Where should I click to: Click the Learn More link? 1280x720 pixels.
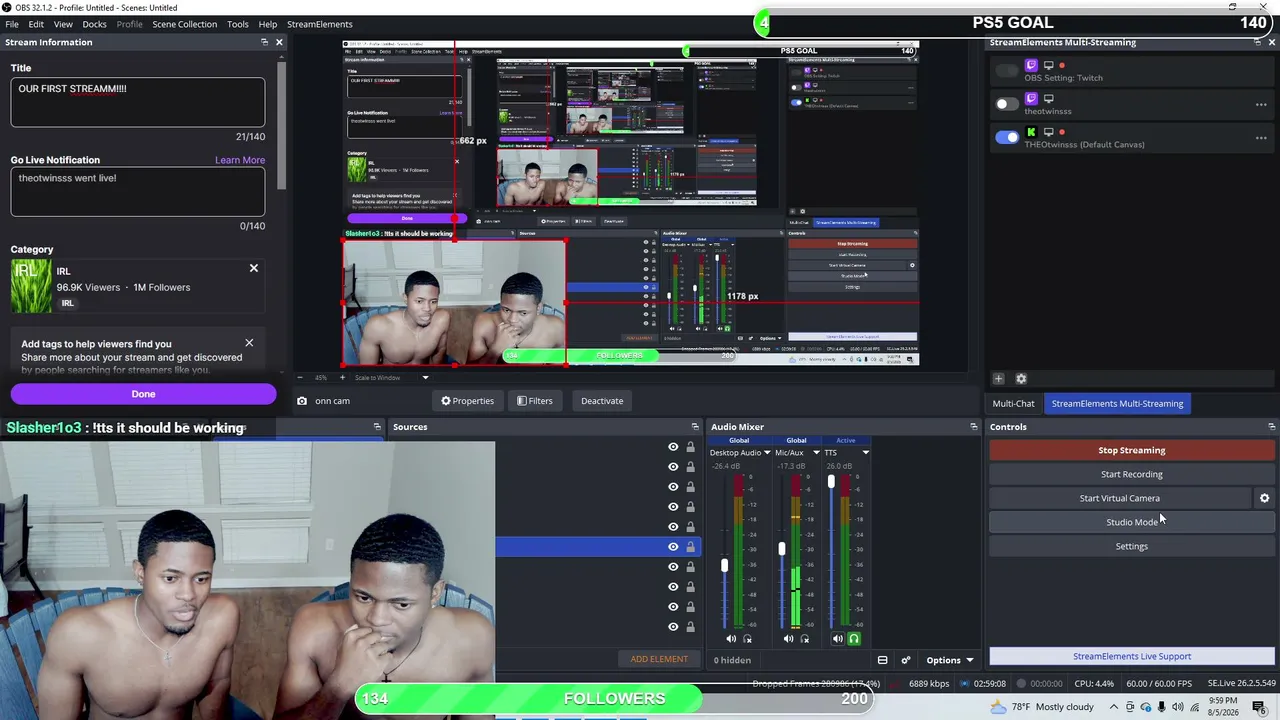240,160
